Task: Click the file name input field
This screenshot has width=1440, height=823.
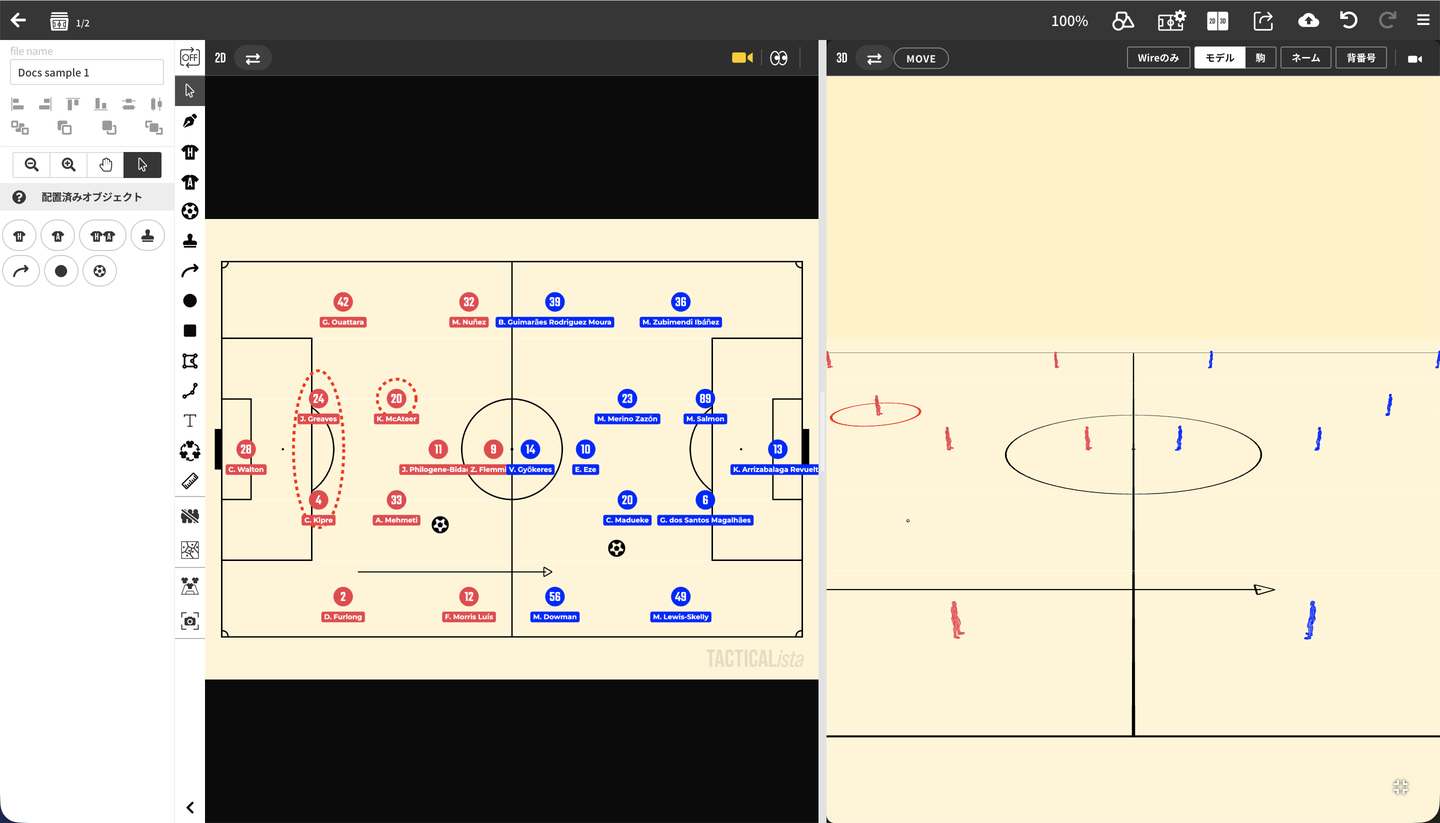Action: tap(87, 72)
